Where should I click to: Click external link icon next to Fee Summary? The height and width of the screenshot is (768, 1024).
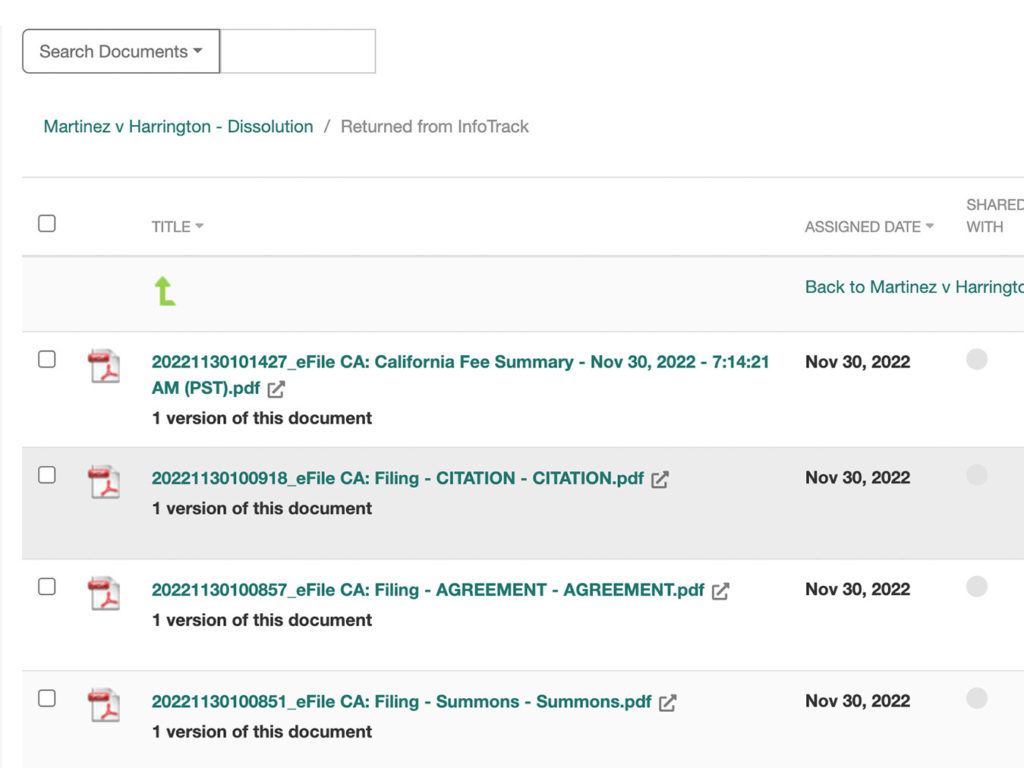(x=274, y=390)
